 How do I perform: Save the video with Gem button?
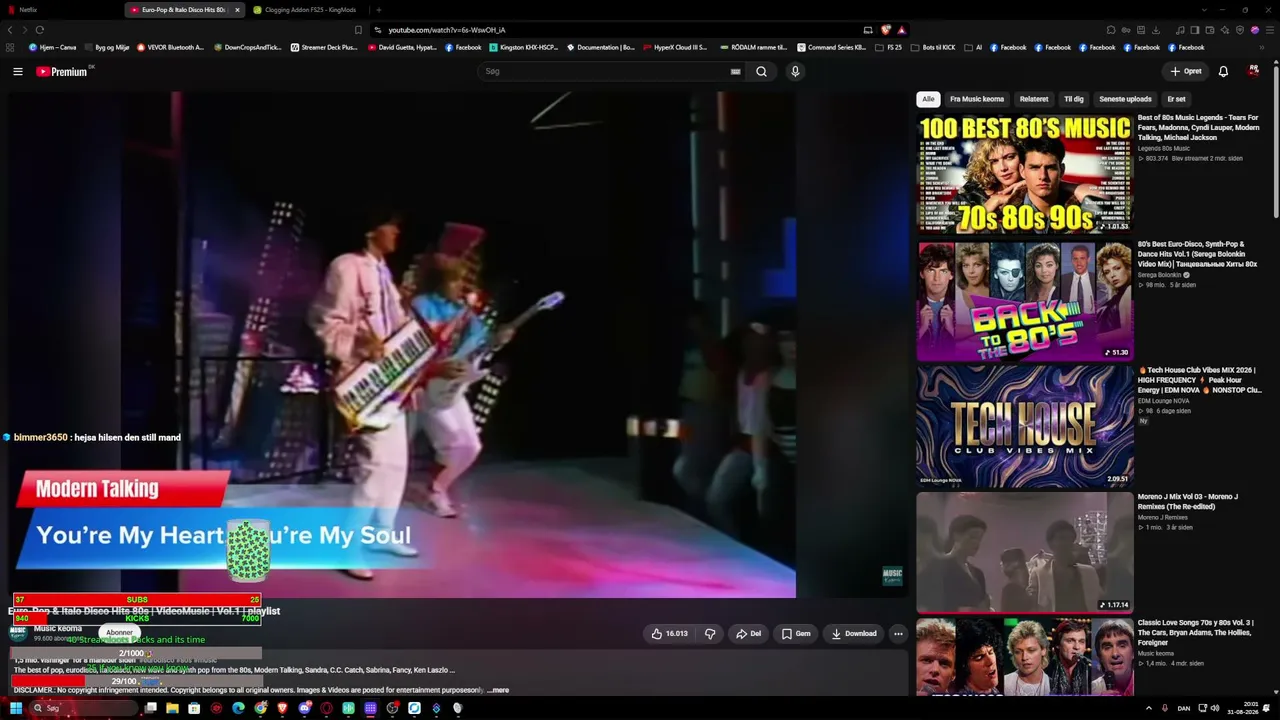[x=796, y=633]
